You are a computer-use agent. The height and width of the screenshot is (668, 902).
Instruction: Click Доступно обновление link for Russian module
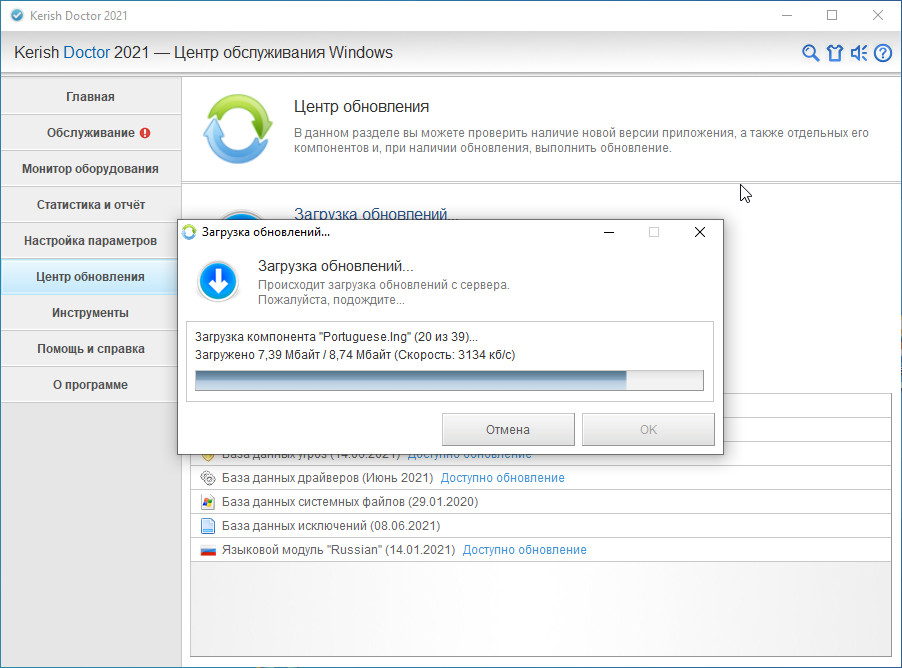[525, 550]
